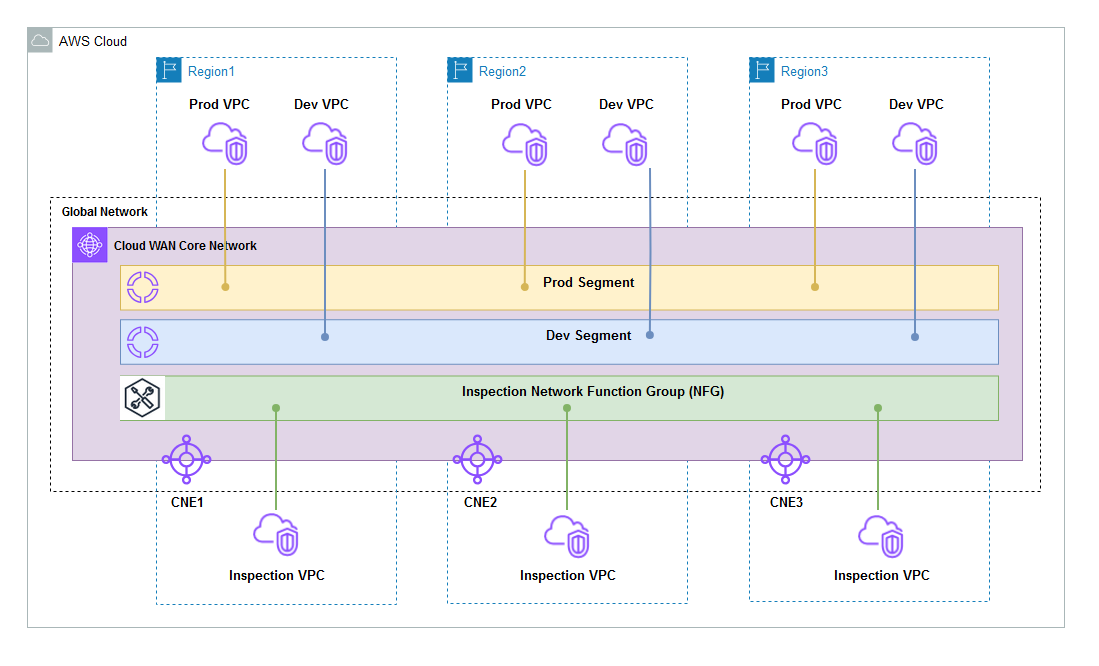Click Region2 Prod attachment dot in Prod Segment

coord(525,287)
